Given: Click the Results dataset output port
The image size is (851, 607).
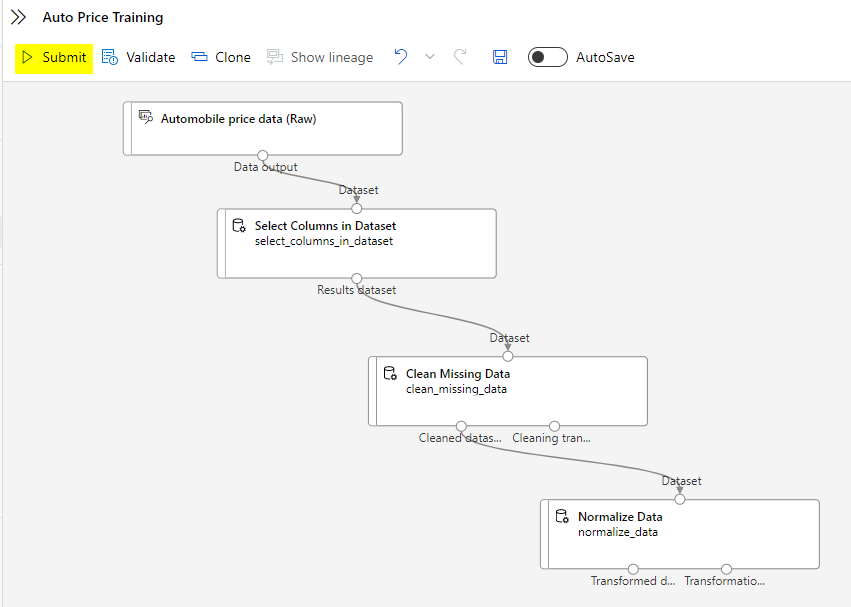Looking at the screenshot, I should (356, 278).
